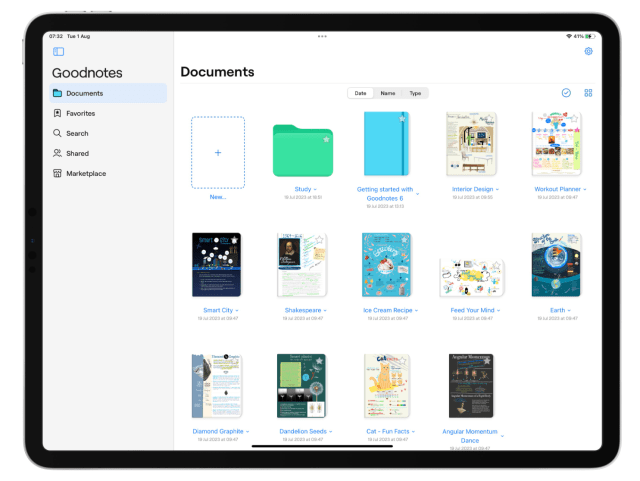The image size is (640, 481).
Task: Expand the Study folder name chevron
Action: click(315, 189)
